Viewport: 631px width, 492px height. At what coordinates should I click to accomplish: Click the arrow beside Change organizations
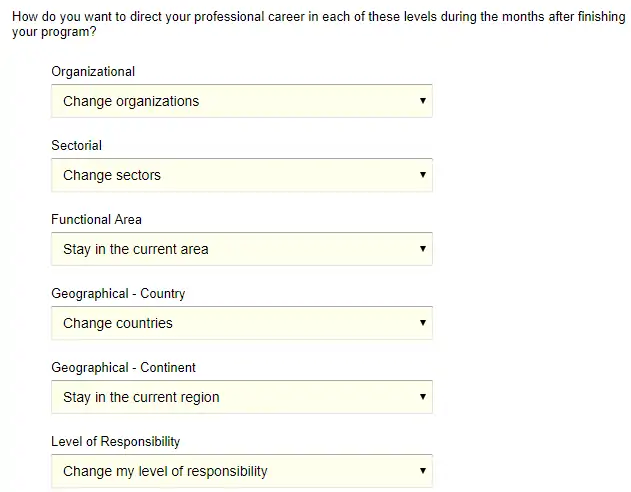pyautogui.click(x=423, y=101)
